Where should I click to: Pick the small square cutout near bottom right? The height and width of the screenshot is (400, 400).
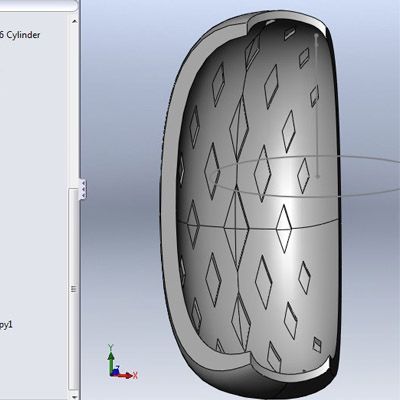pyautogui.click(x=317, y=345)
